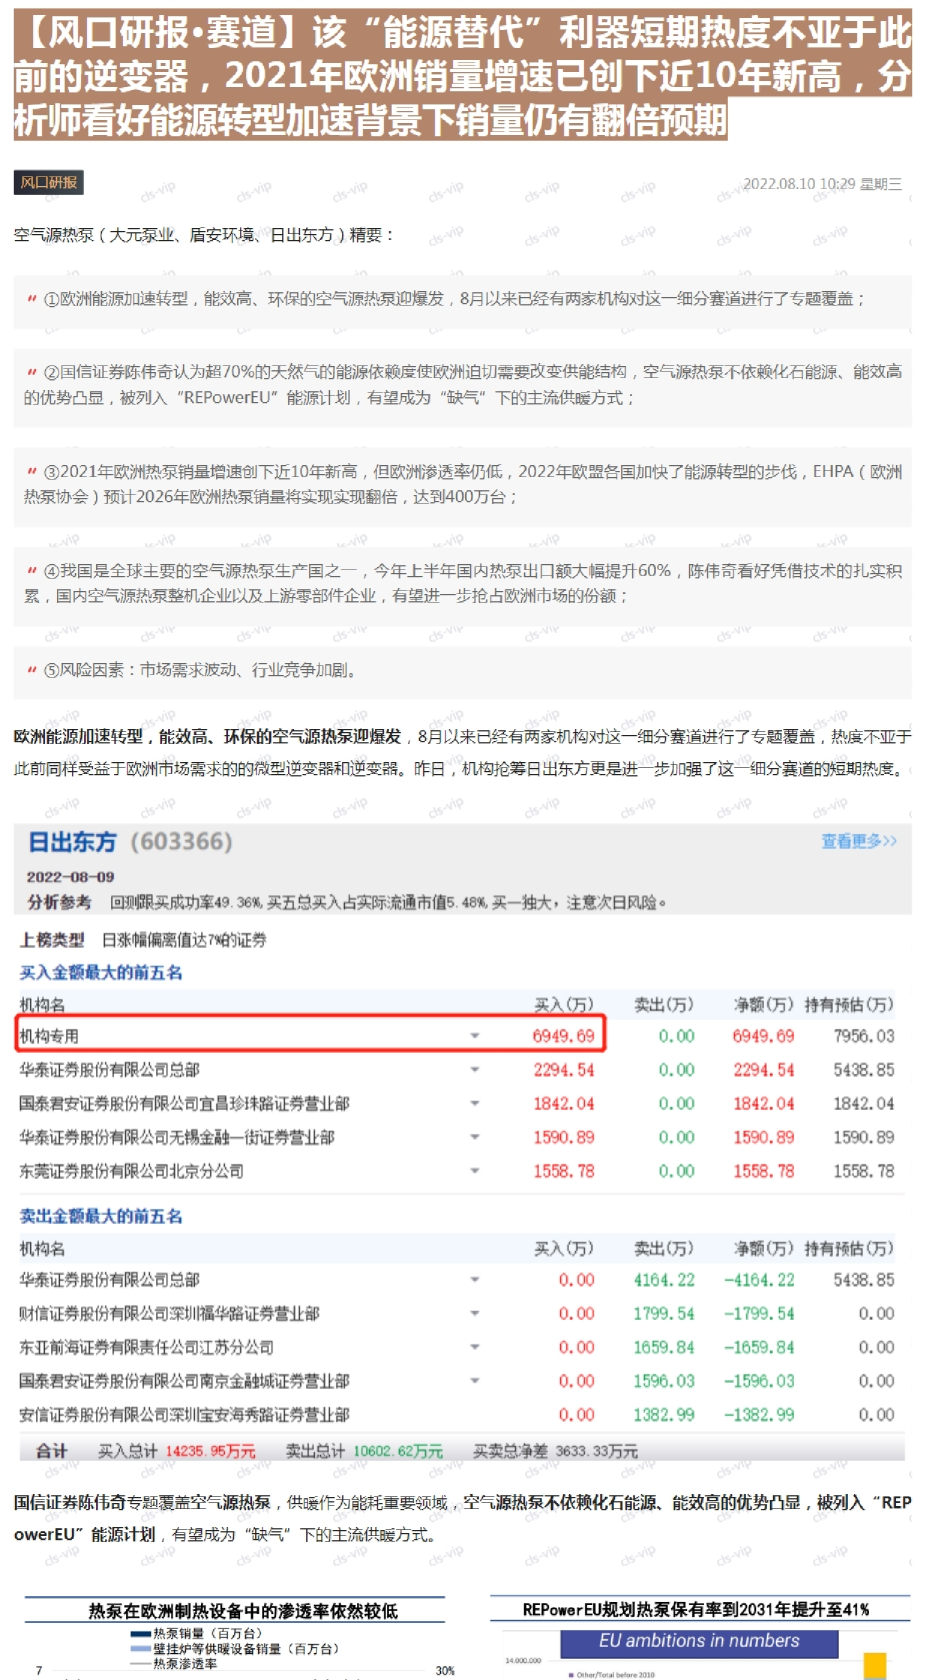Click the 日出东方 (603366) stock title
Viewport: 935px width, 1680px height.
coord(130,842)
